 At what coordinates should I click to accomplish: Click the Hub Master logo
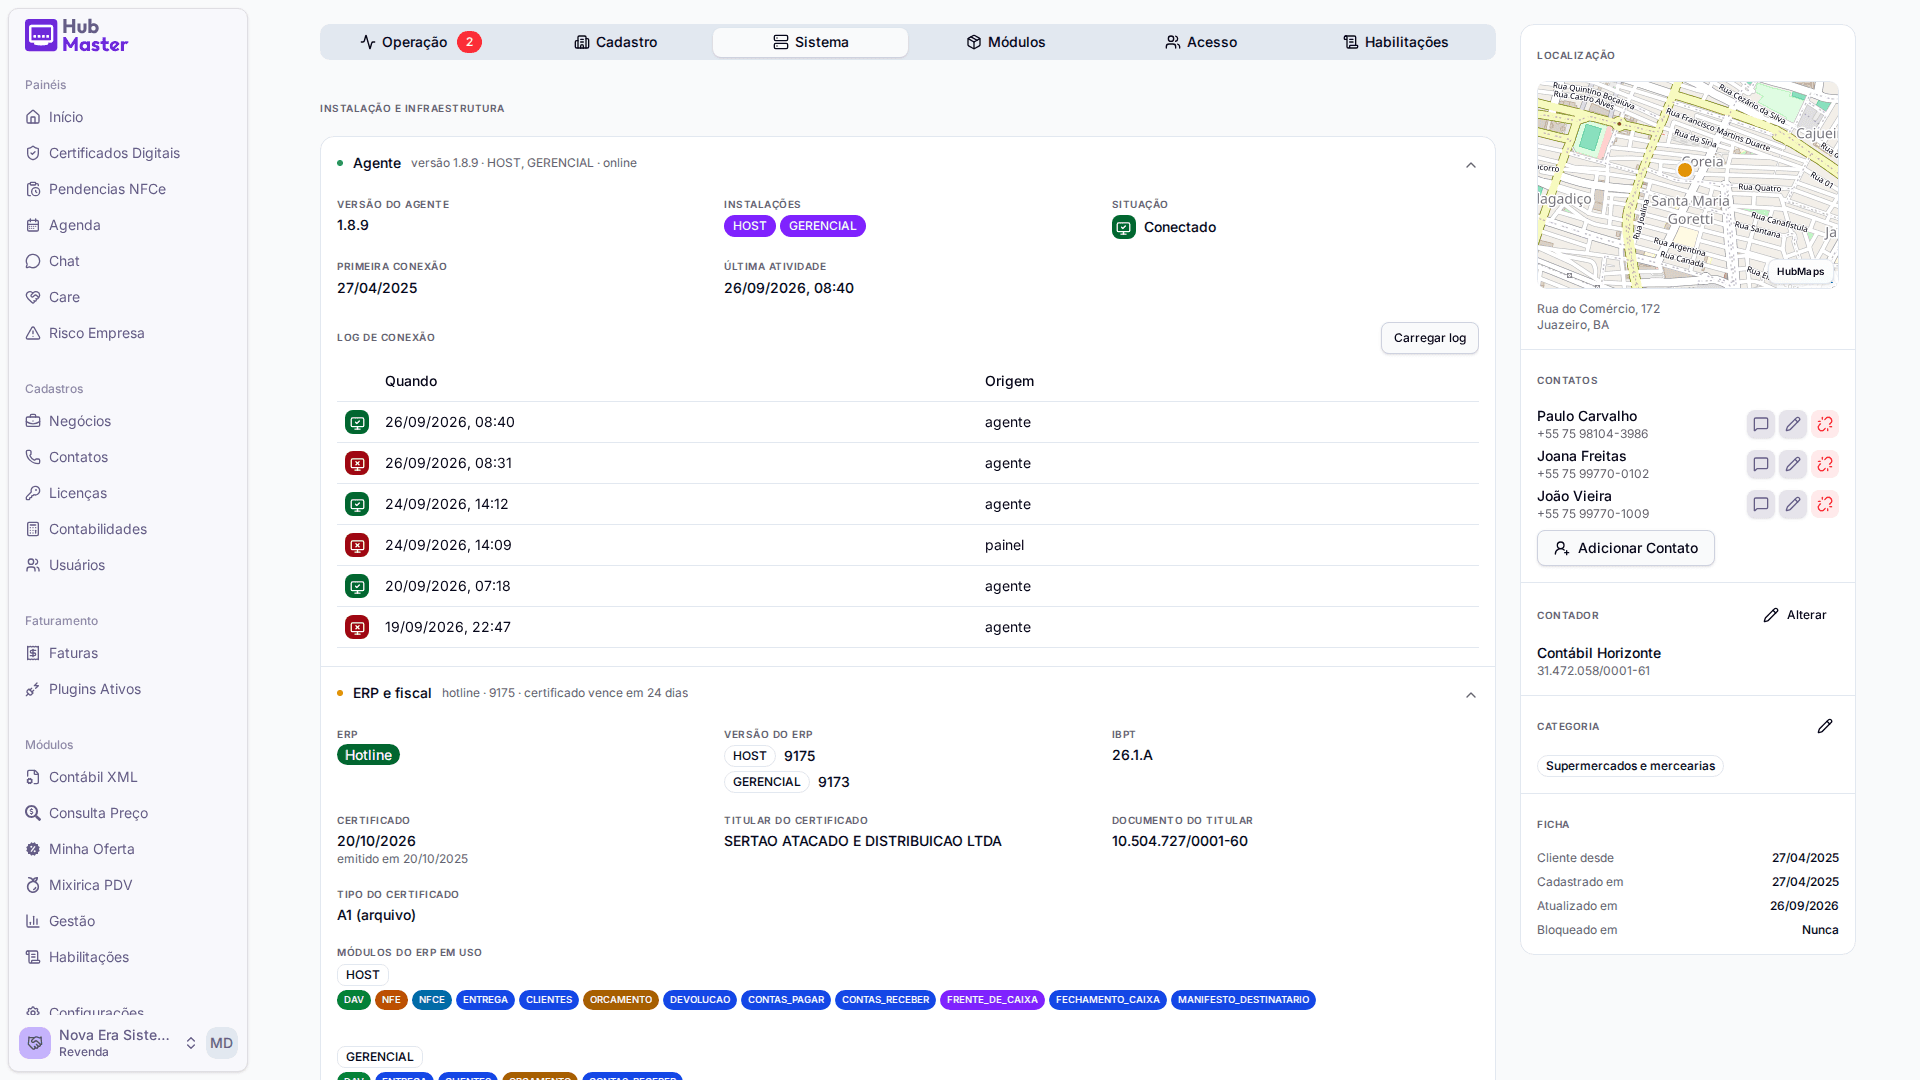point(77,36)
